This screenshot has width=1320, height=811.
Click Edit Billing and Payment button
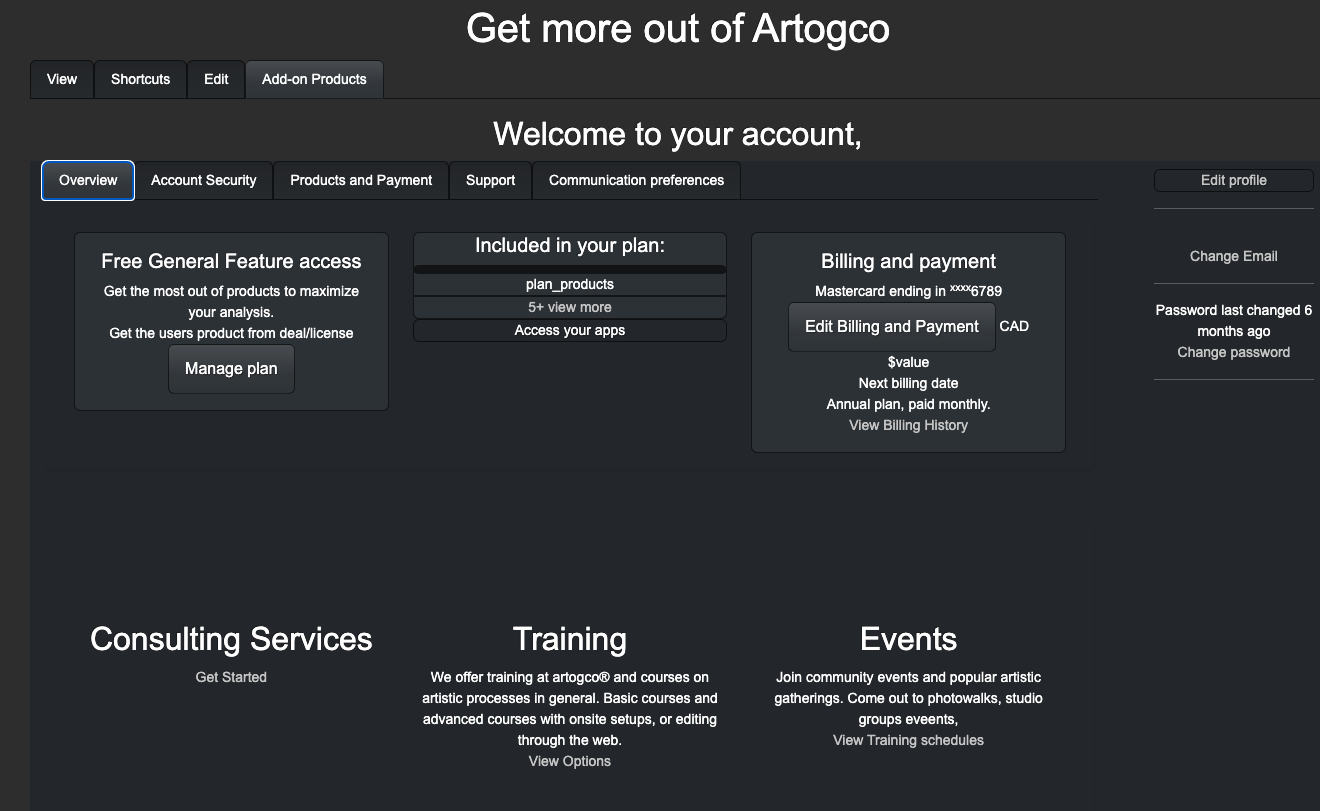(892, 327)
